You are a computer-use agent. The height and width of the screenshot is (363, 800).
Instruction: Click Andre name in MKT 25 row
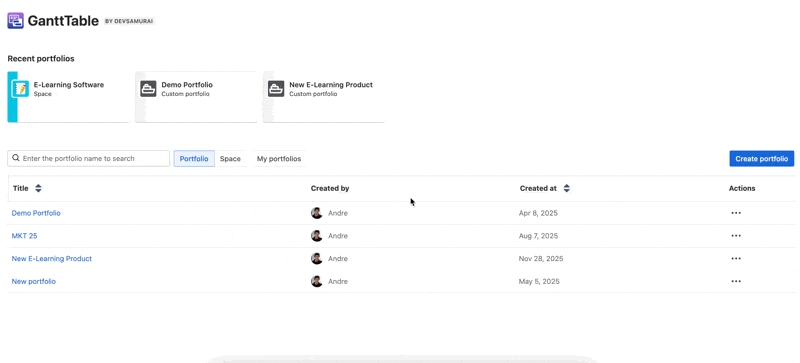coord(338,236)
